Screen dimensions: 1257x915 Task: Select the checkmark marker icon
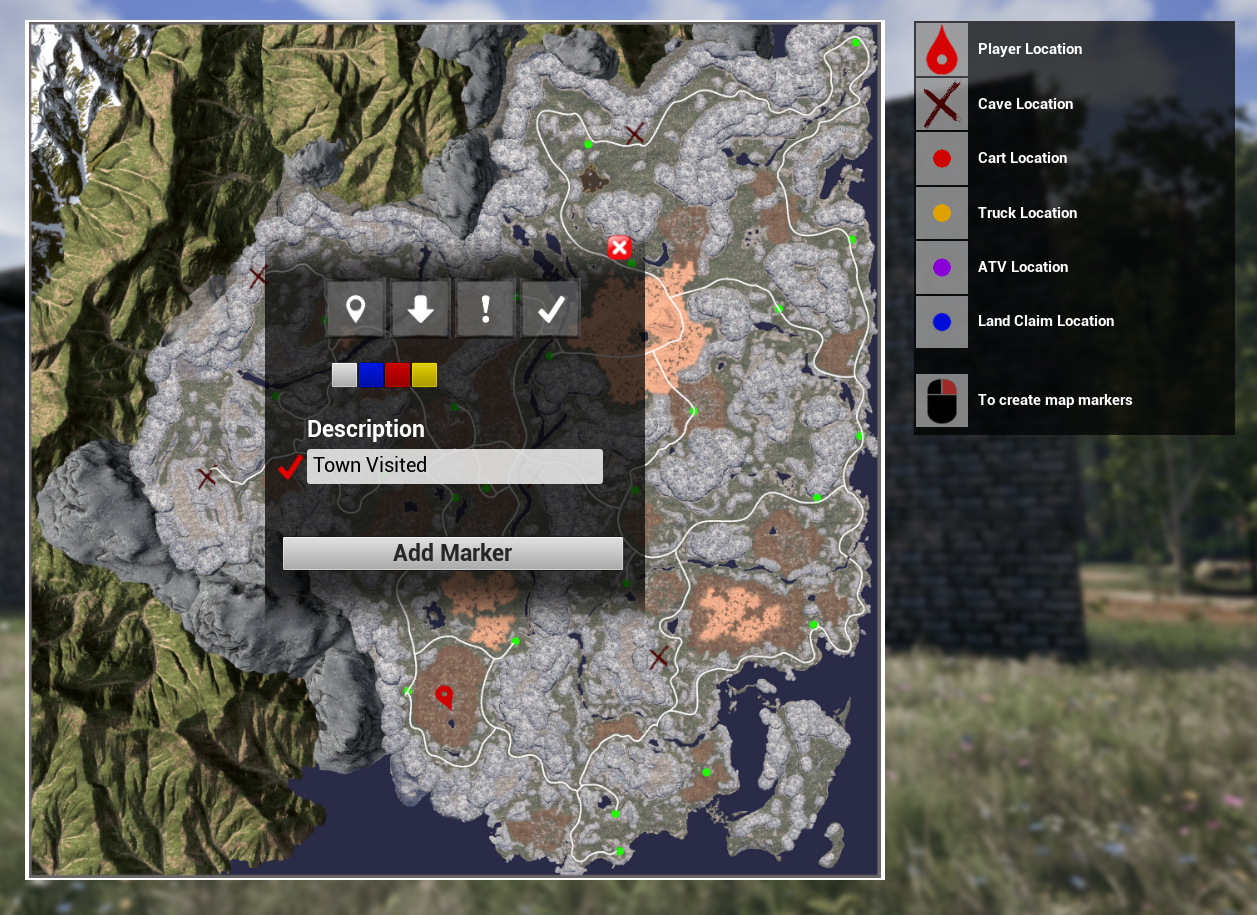click(551, 309)
